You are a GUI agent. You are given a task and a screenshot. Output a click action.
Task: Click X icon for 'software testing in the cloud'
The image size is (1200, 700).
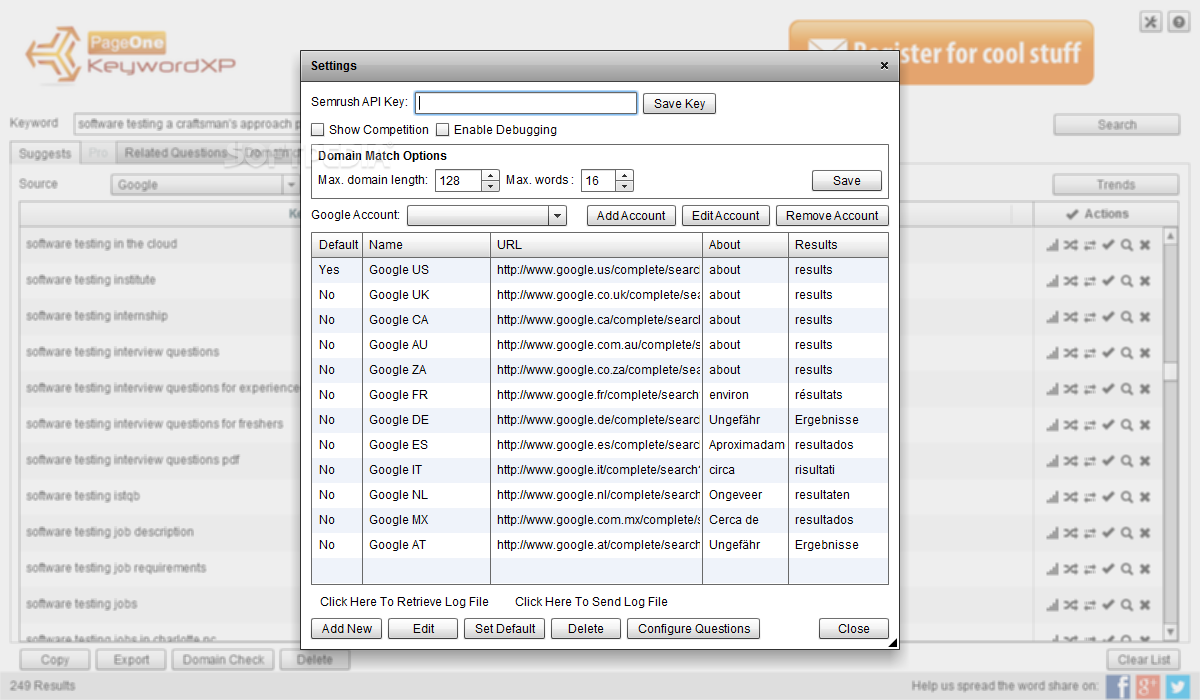(1145, 245)
